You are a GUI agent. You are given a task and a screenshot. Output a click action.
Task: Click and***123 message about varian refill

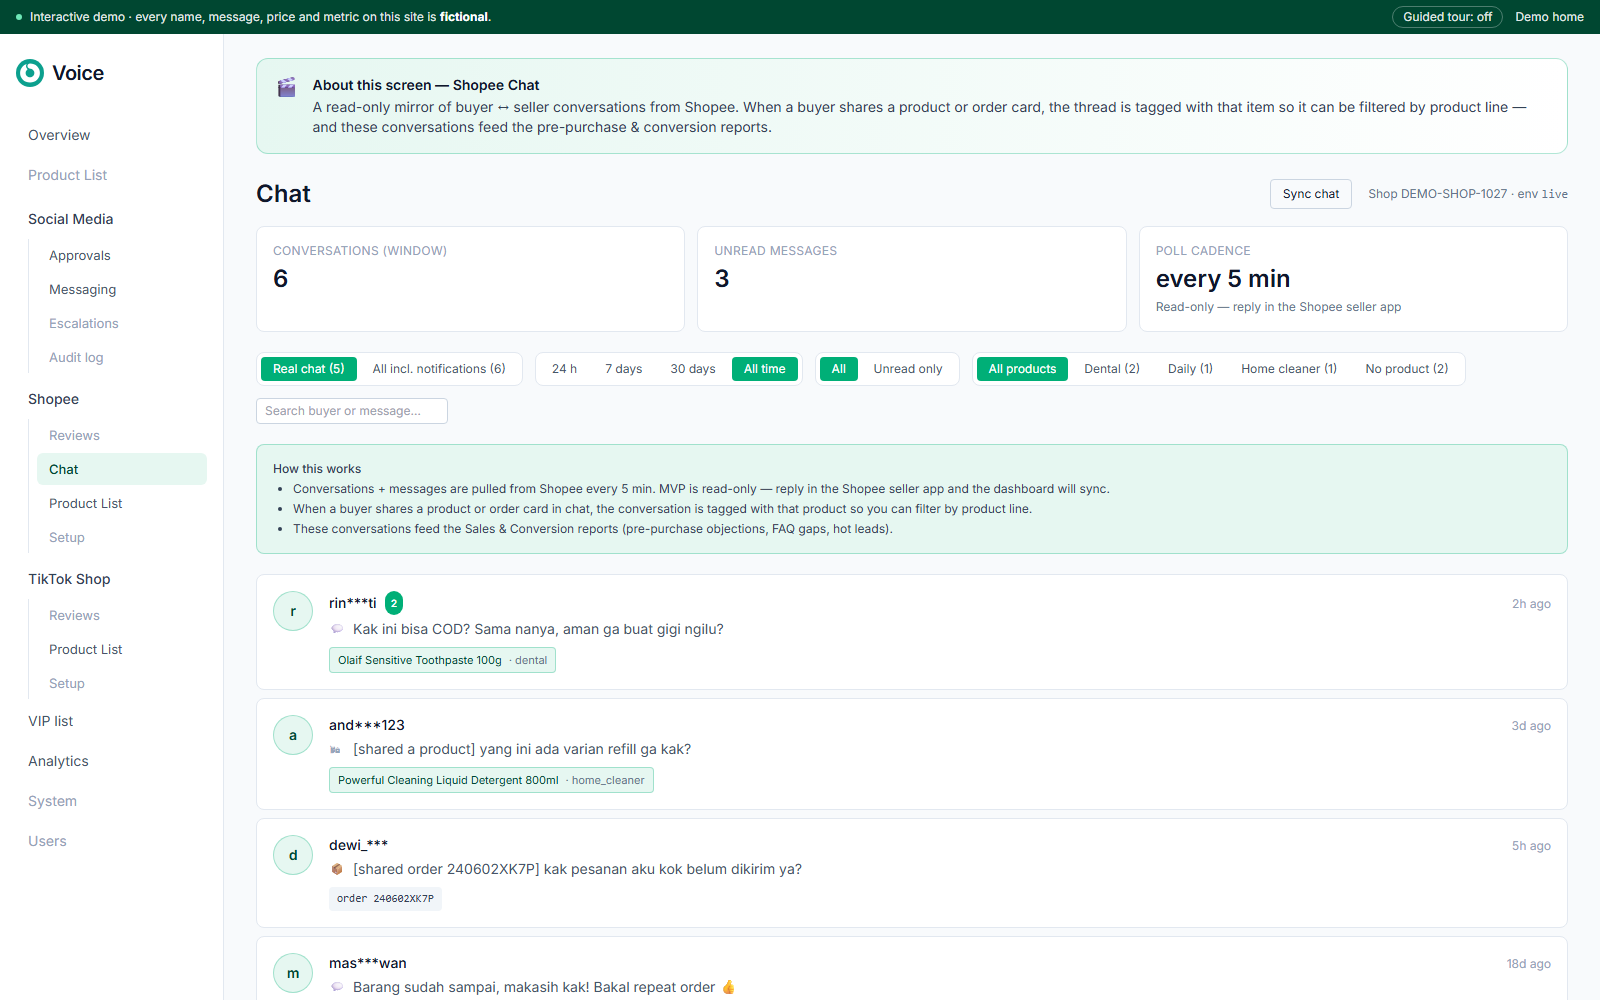point(522,749)
